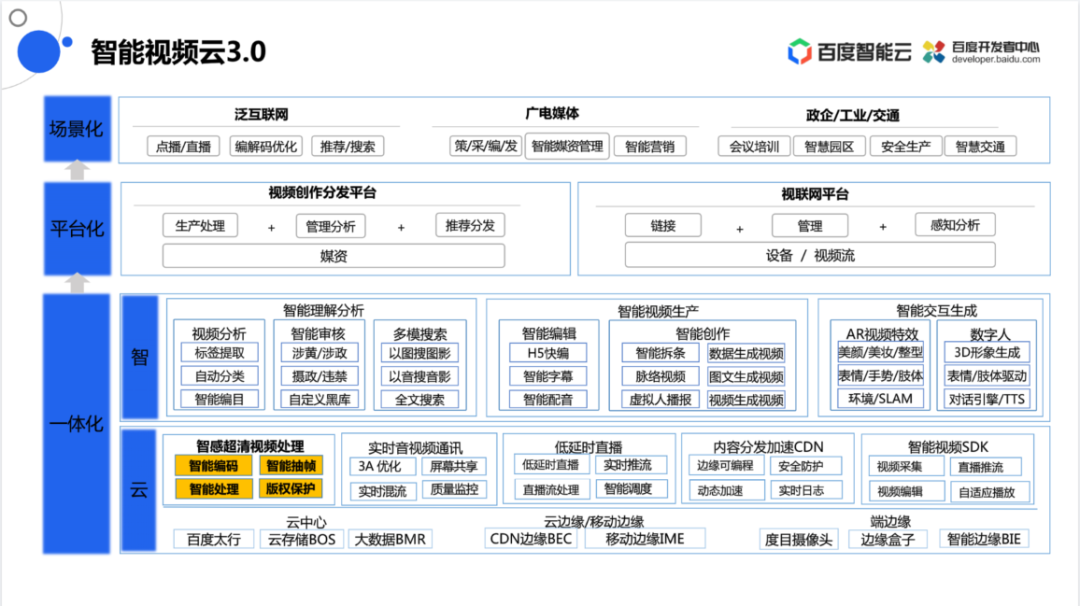Viewport: 1080px width, 606px height.
Task: Click the 3D形象生成 box
Action: click(x=987, y=352)
